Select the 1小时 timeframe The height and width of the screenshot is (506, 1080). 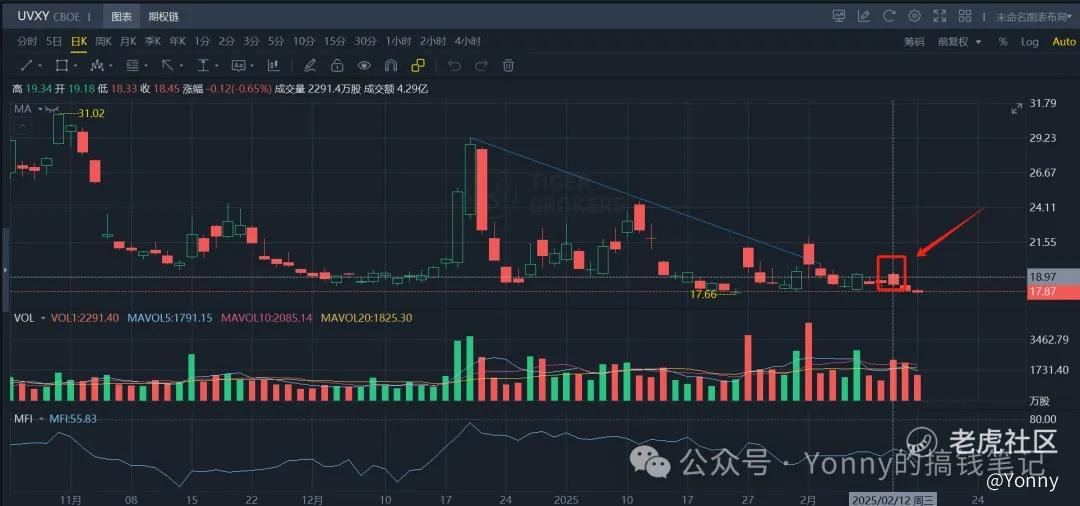tap(399, 41)
